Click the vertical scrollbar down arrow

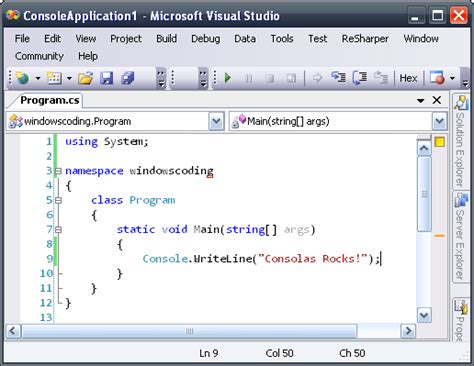[x=424, y=315]
